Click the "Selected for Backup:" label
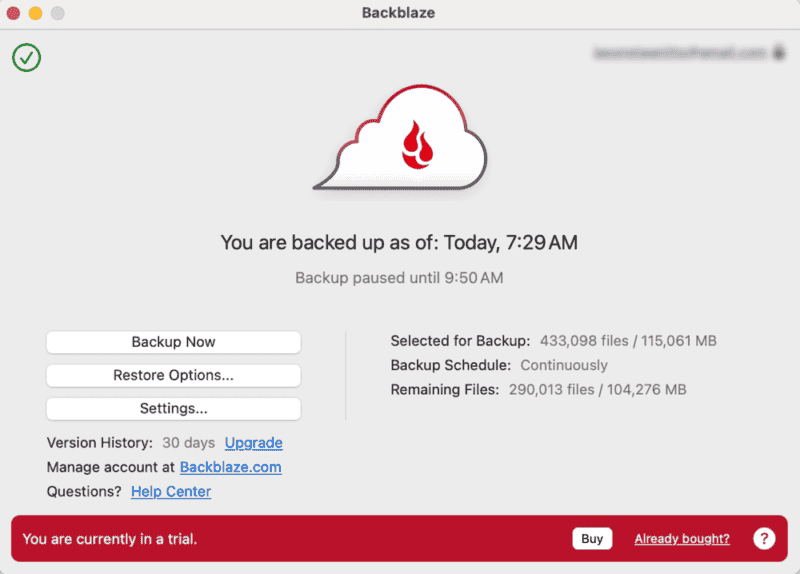The height and width of the screenshot is (574, 800). pos(460,341)
